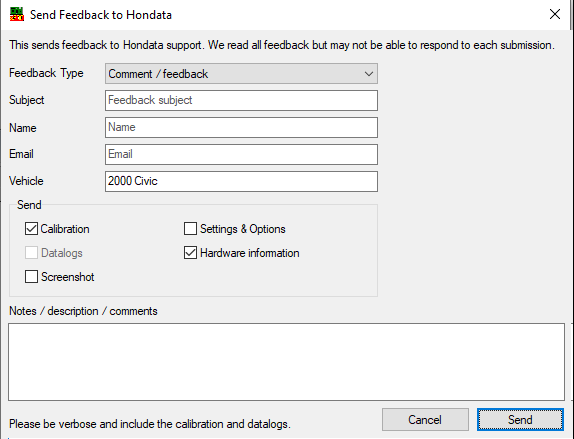Uncheck the Hardware information checkbox
The width and height of the screenshot is (574, 439).
click(x=190, y=253)
